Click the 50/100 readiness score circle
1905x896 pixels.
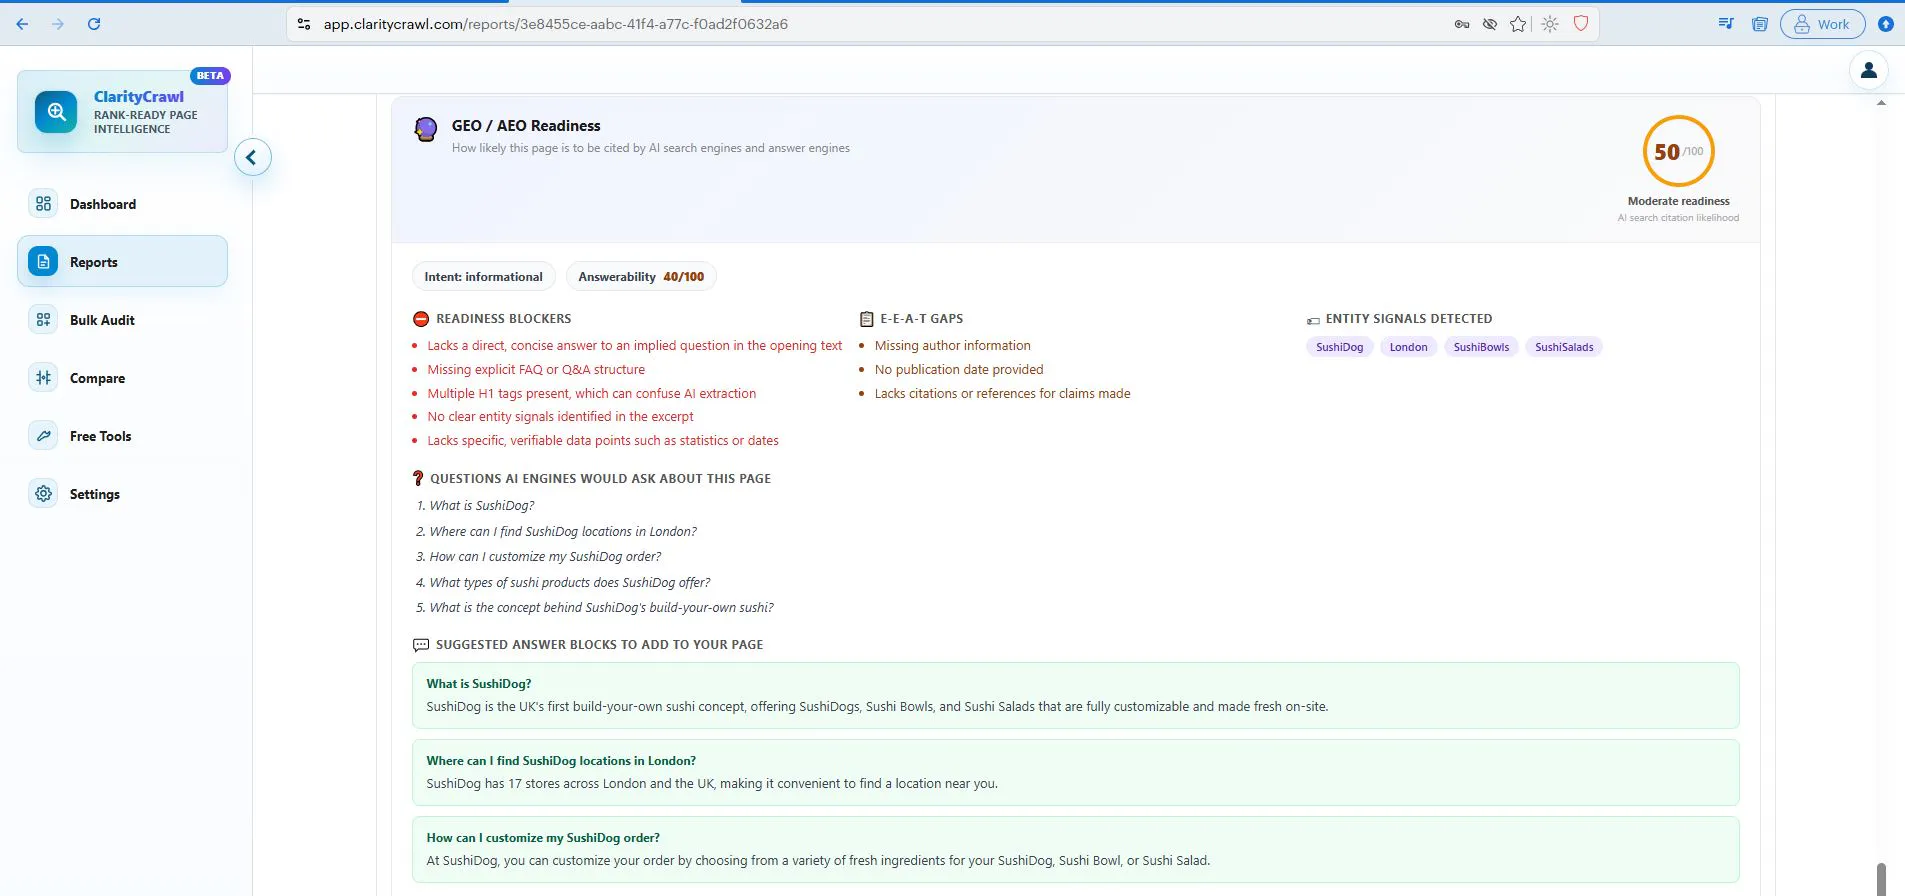click(1679, 151)
